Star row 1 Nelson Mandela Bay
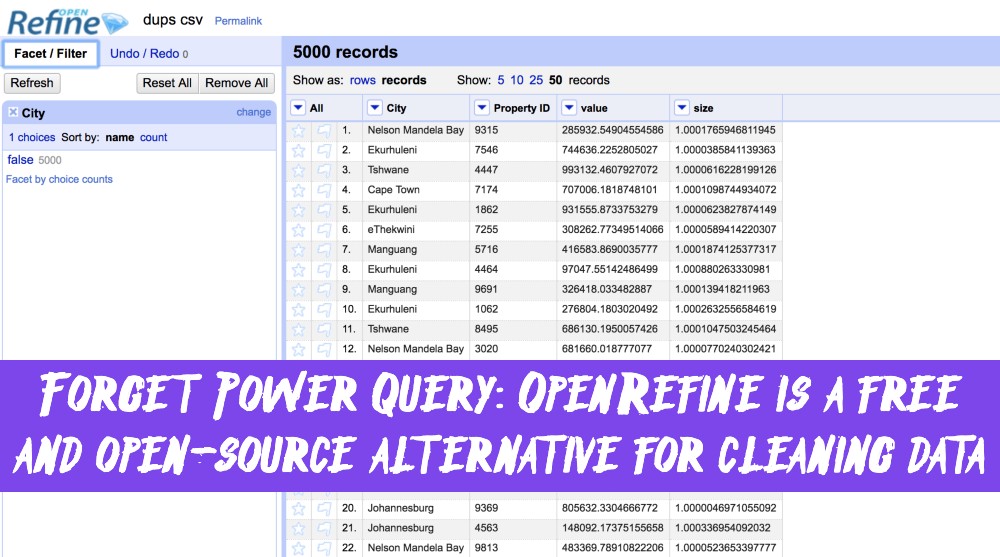Screen dimensions: 1000x557 (x=298, y=131)
